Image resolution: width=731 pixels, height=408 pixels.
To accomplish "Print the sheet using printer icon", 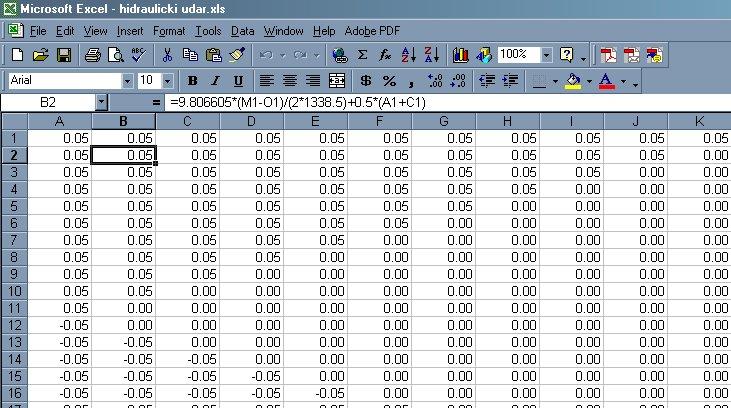I will tap(92, 55).
